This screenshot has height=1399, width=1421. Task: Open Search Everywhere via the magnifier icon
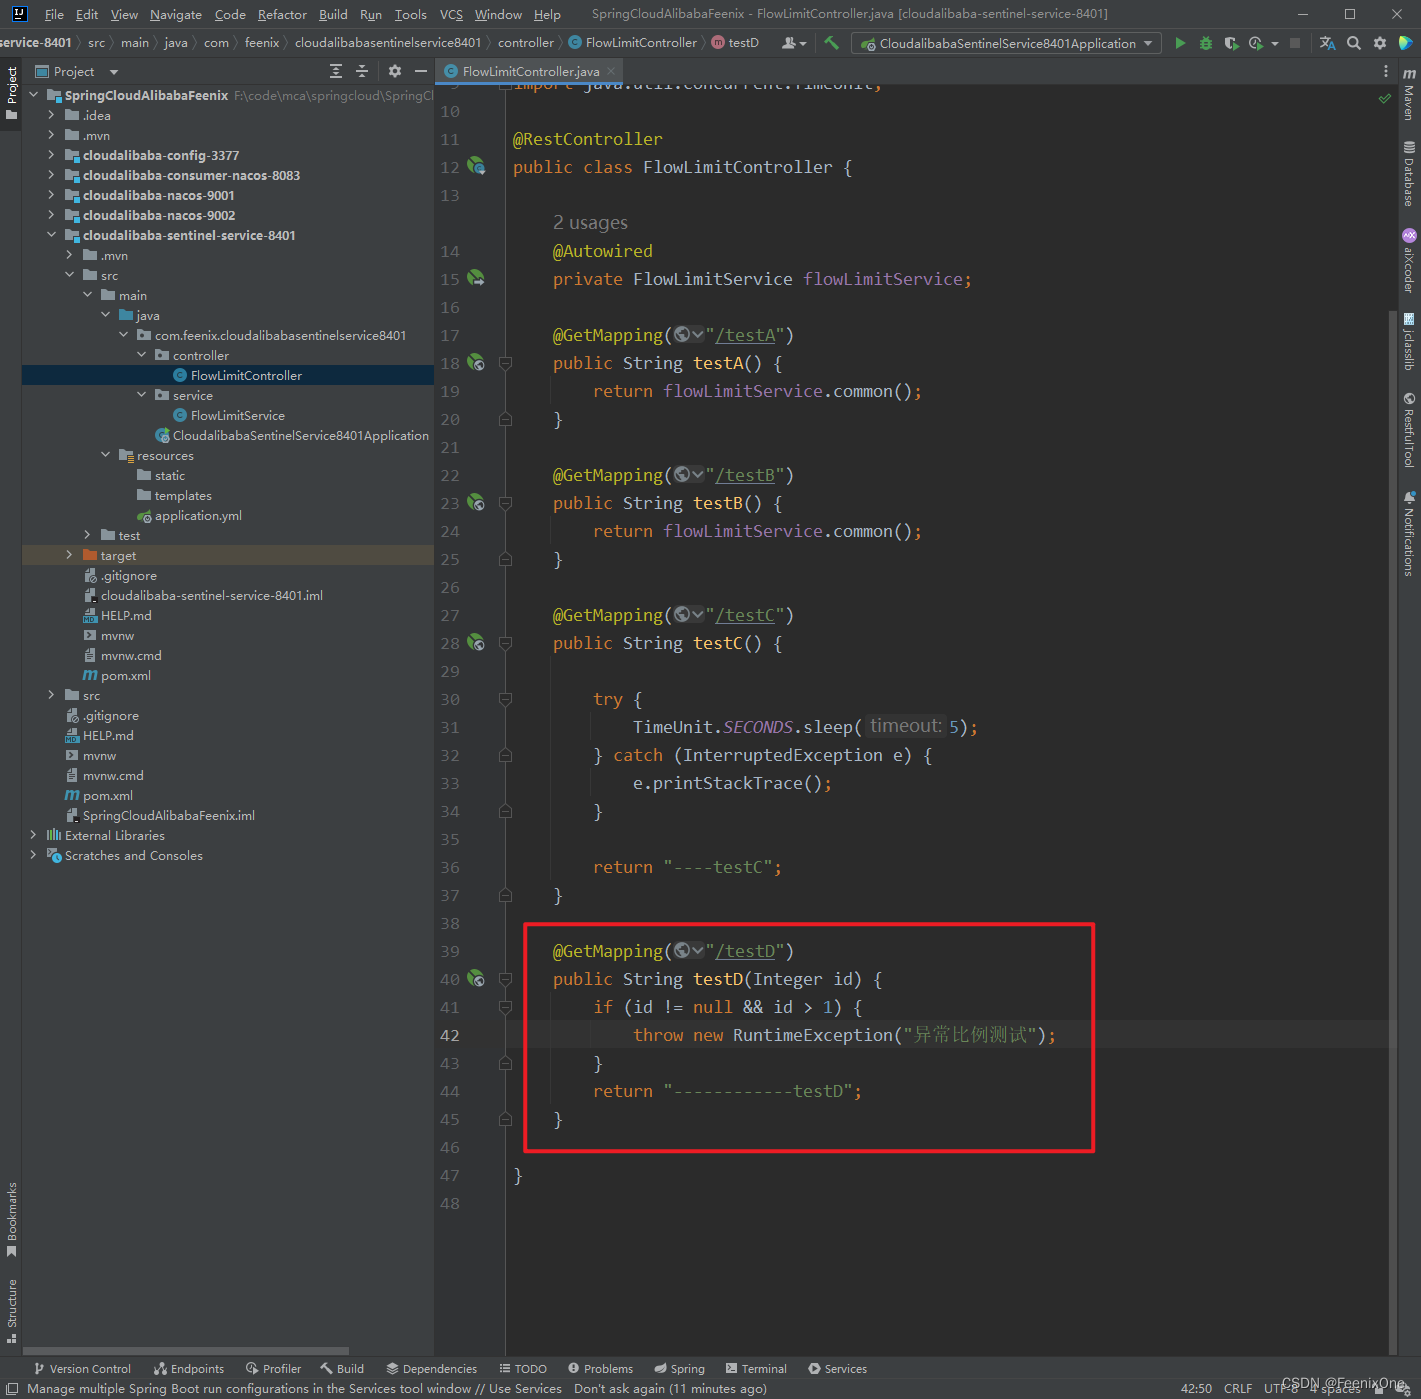[x=1354, y=43]
